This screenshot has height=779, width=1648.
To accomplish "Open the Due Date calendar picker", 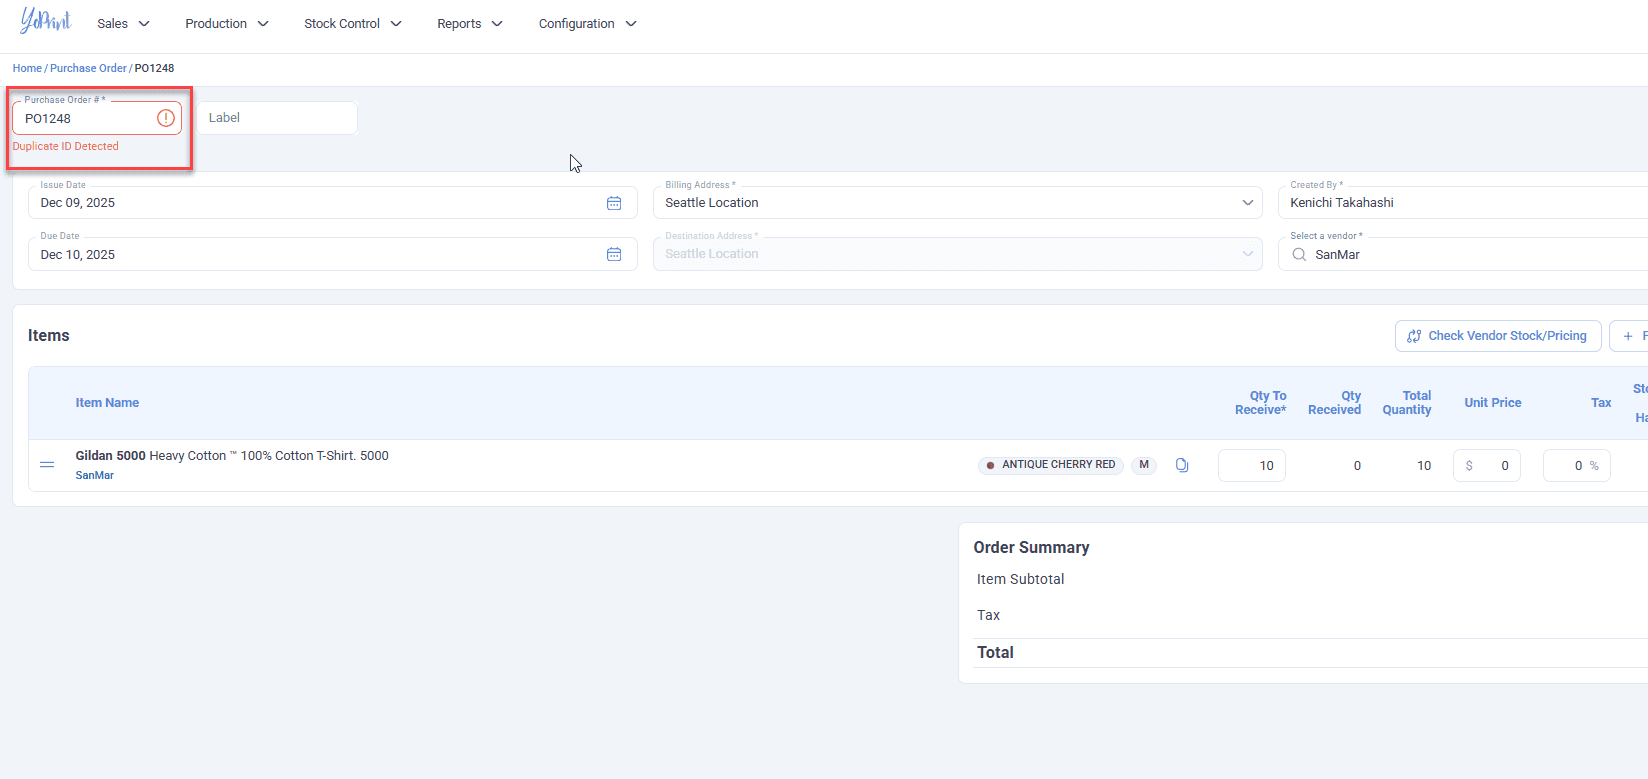I will 614,255.
